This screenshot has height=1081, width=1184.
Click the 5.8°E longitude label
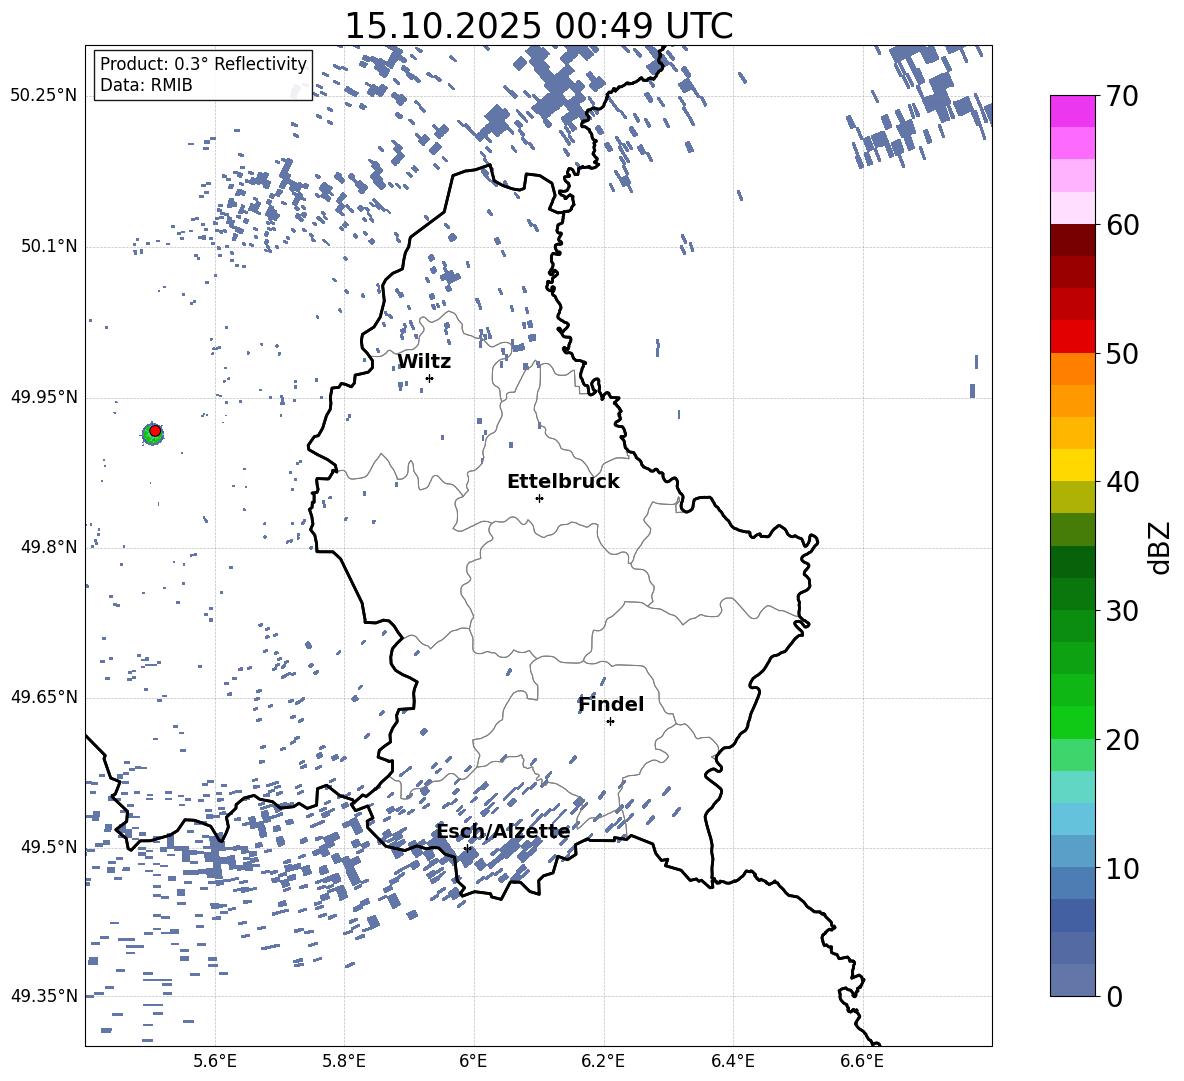[344, 1061]
